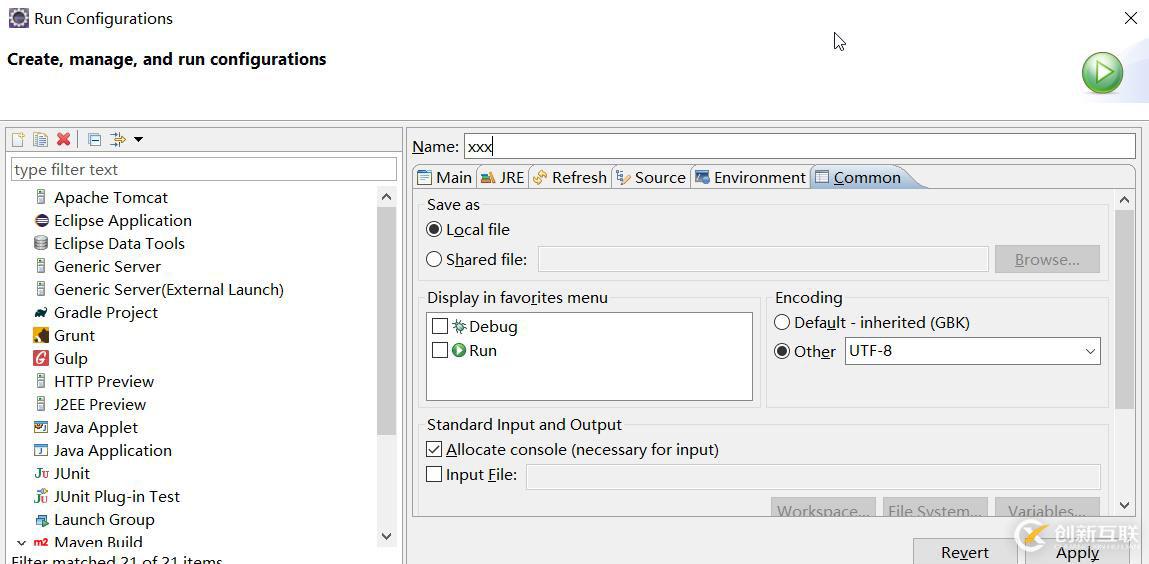Screen dimensions: 1149x564
Task: Click the type filter text box
Action: [204, 169]
